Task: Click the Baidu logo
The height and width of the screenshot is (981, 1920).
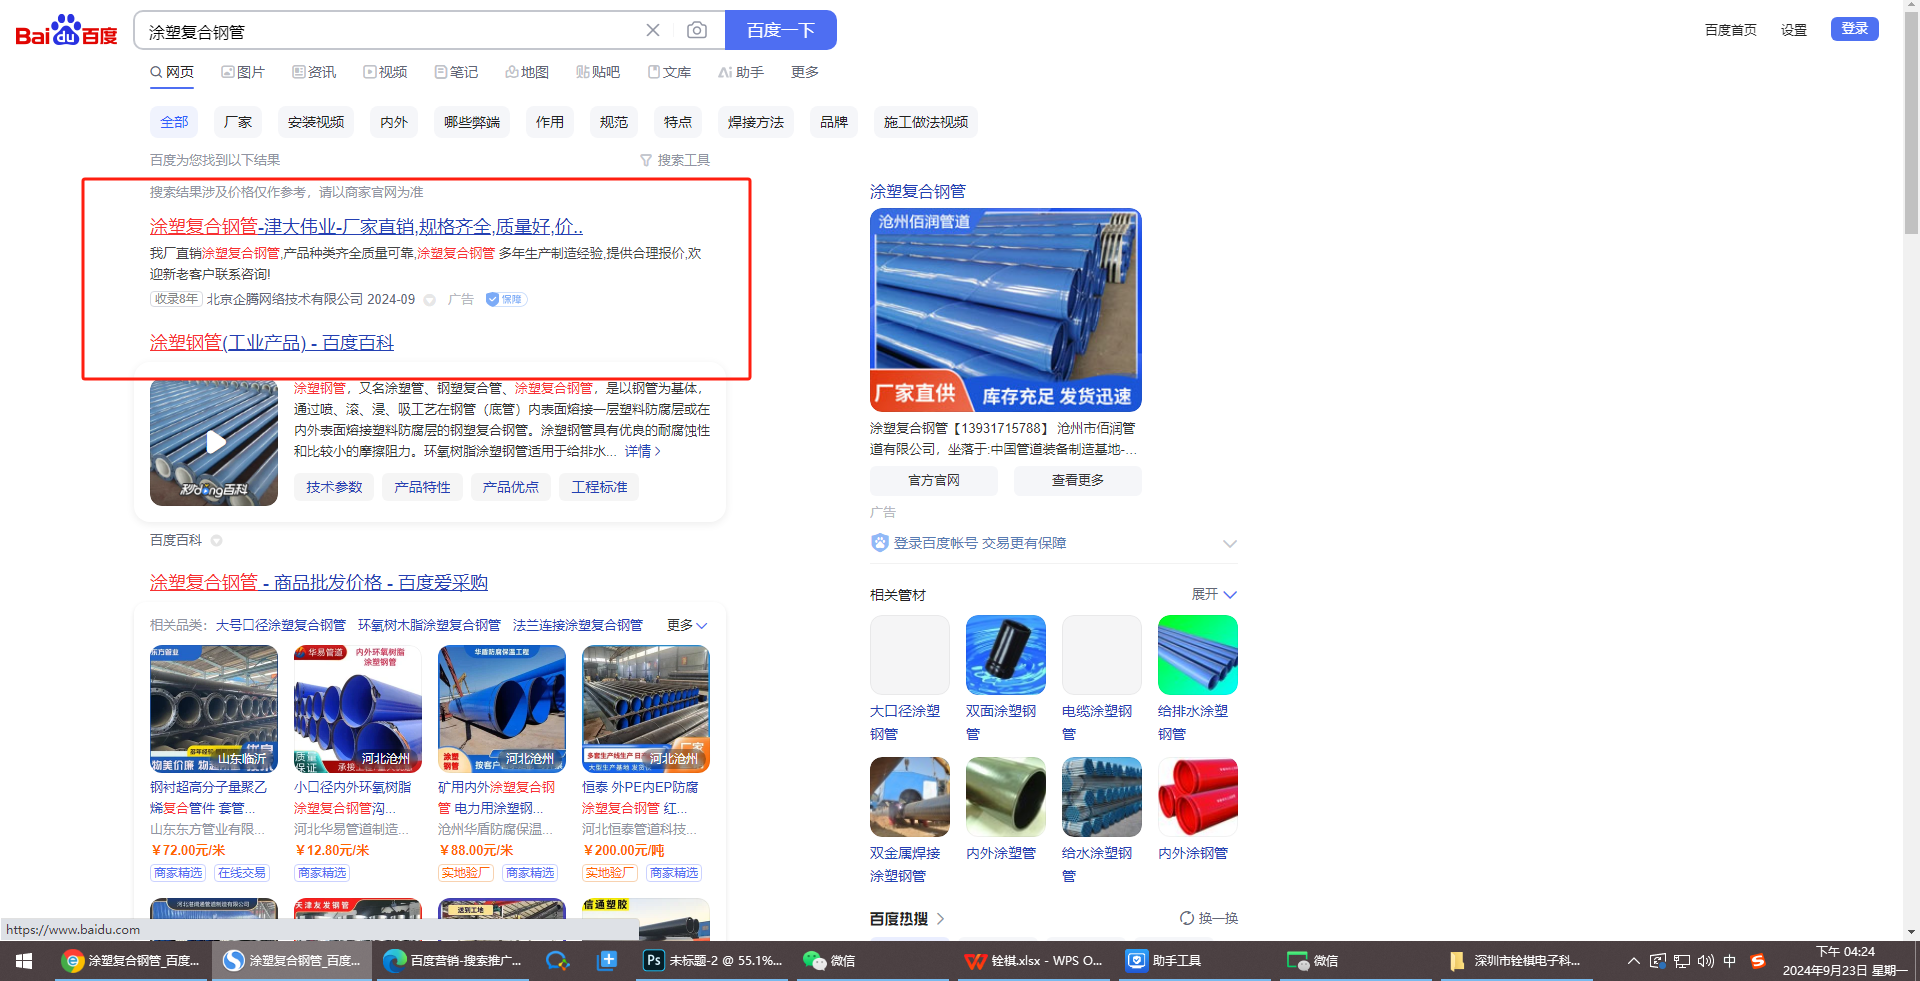Action: (x=66, y=31)
